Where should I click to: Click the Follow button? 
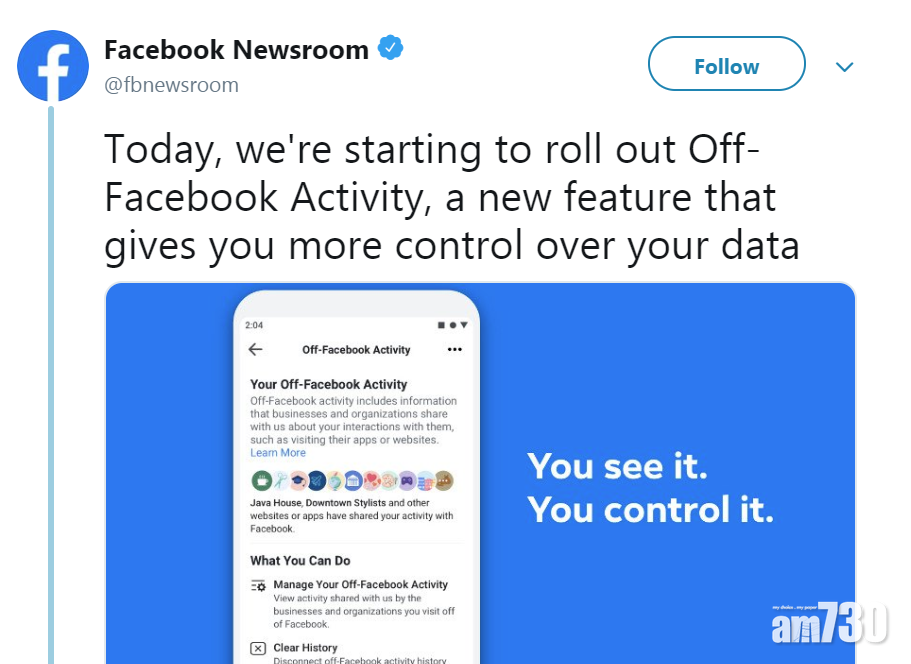(x=727, y=64)
